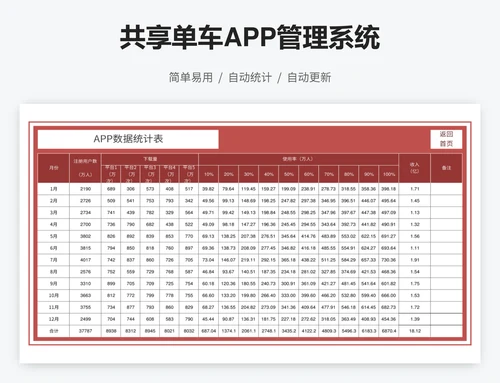The image size is (500, 383).
Task: Click the 平台5 column header
Action: click(x=189, y=174)
